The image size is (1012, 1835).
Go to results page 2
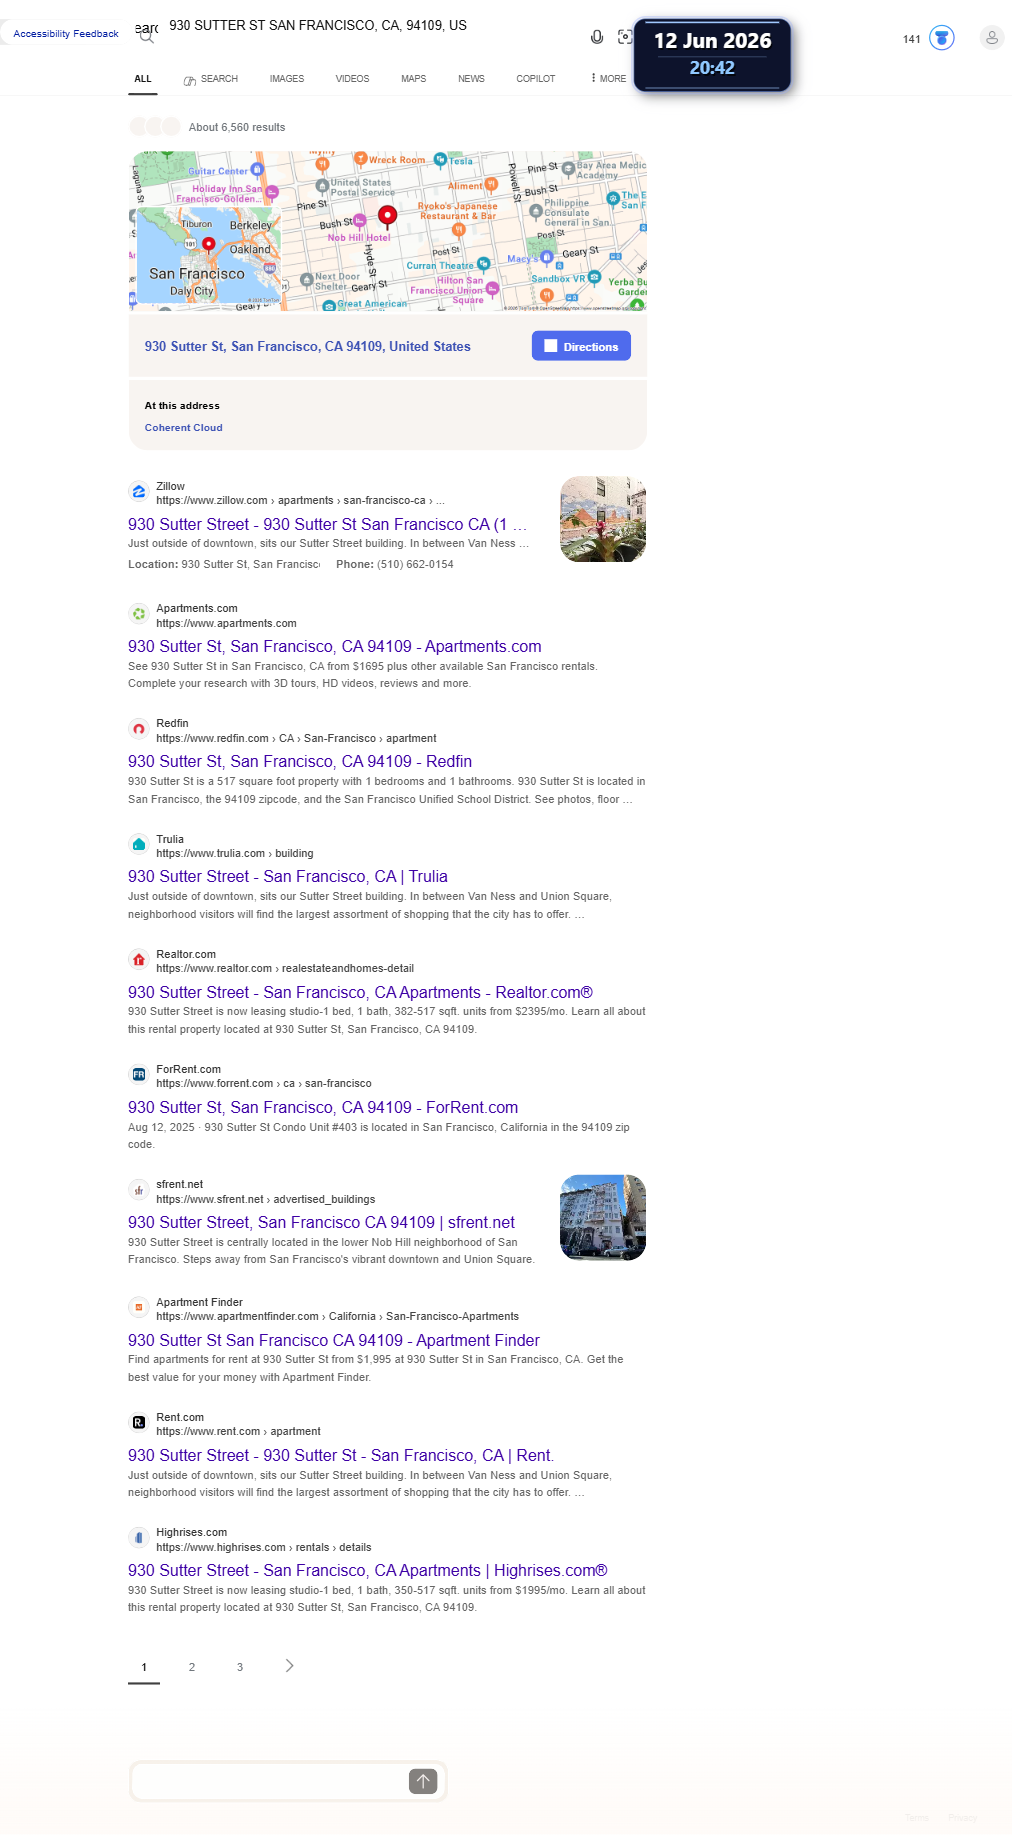192,1667
